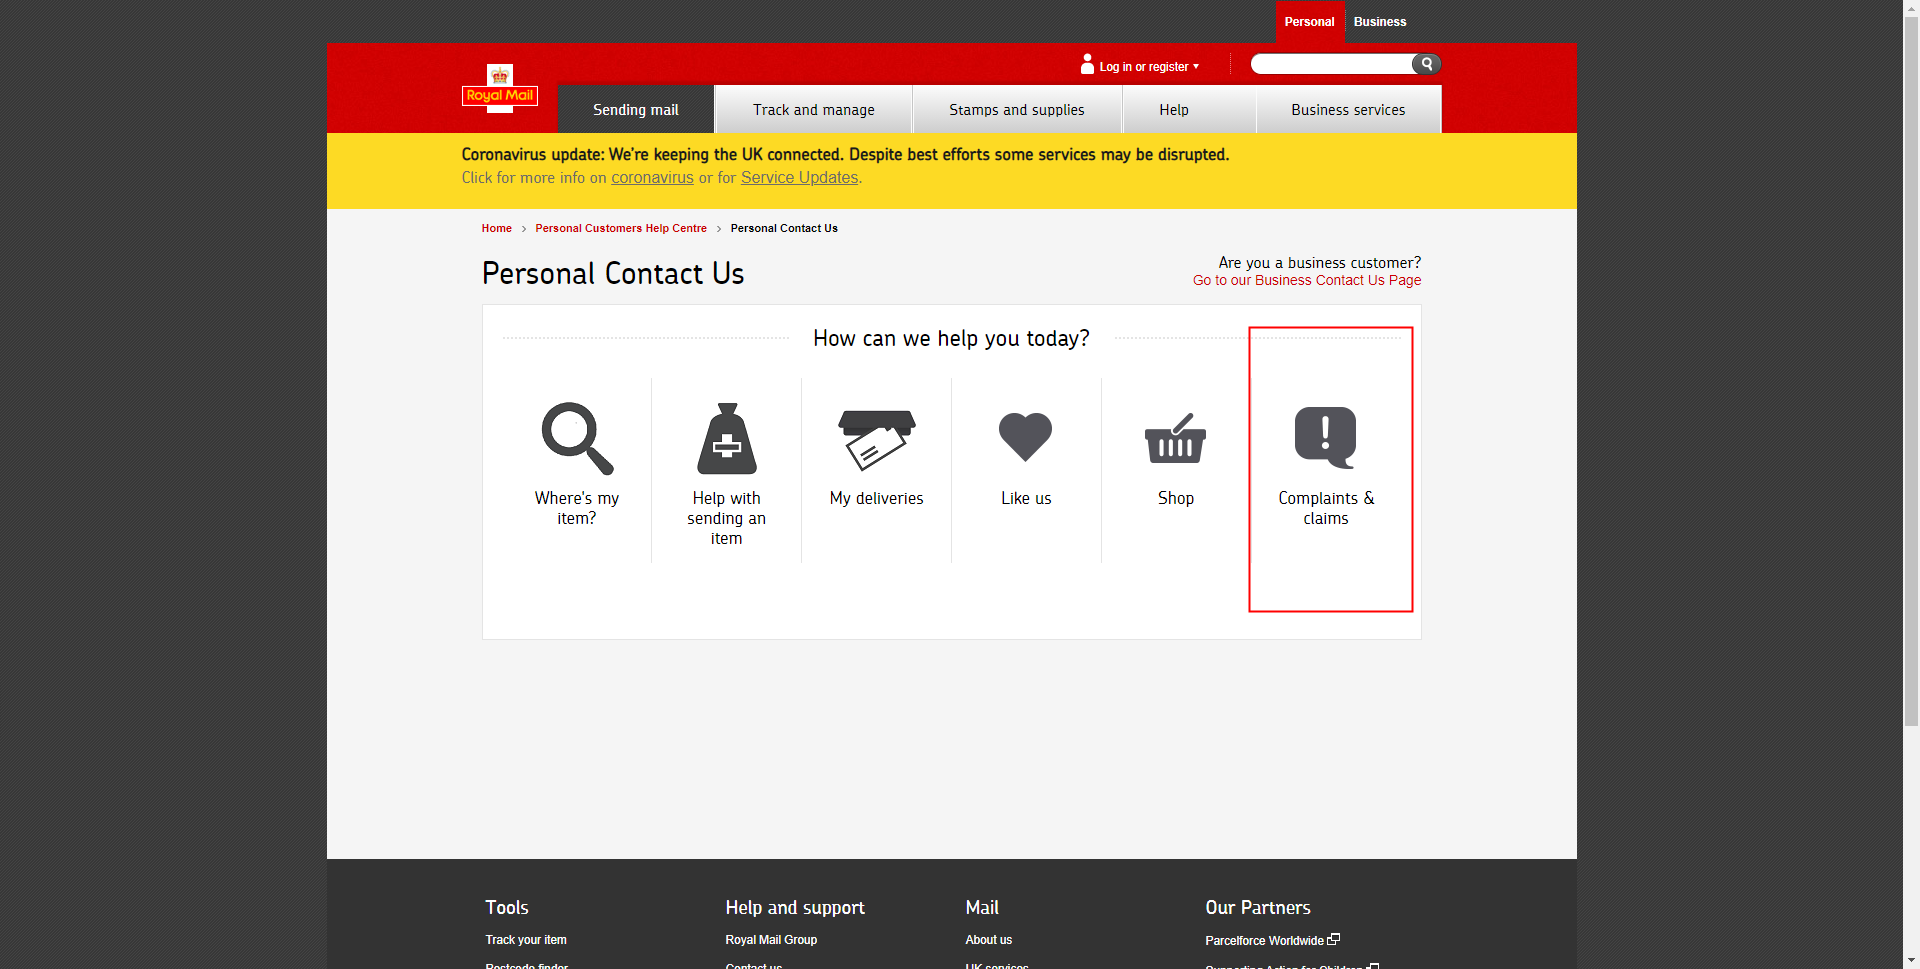Select the Help with sending an item icon
Viewport: 1920px width, 969px height.
pyautogui.click(x=727, y=439)
